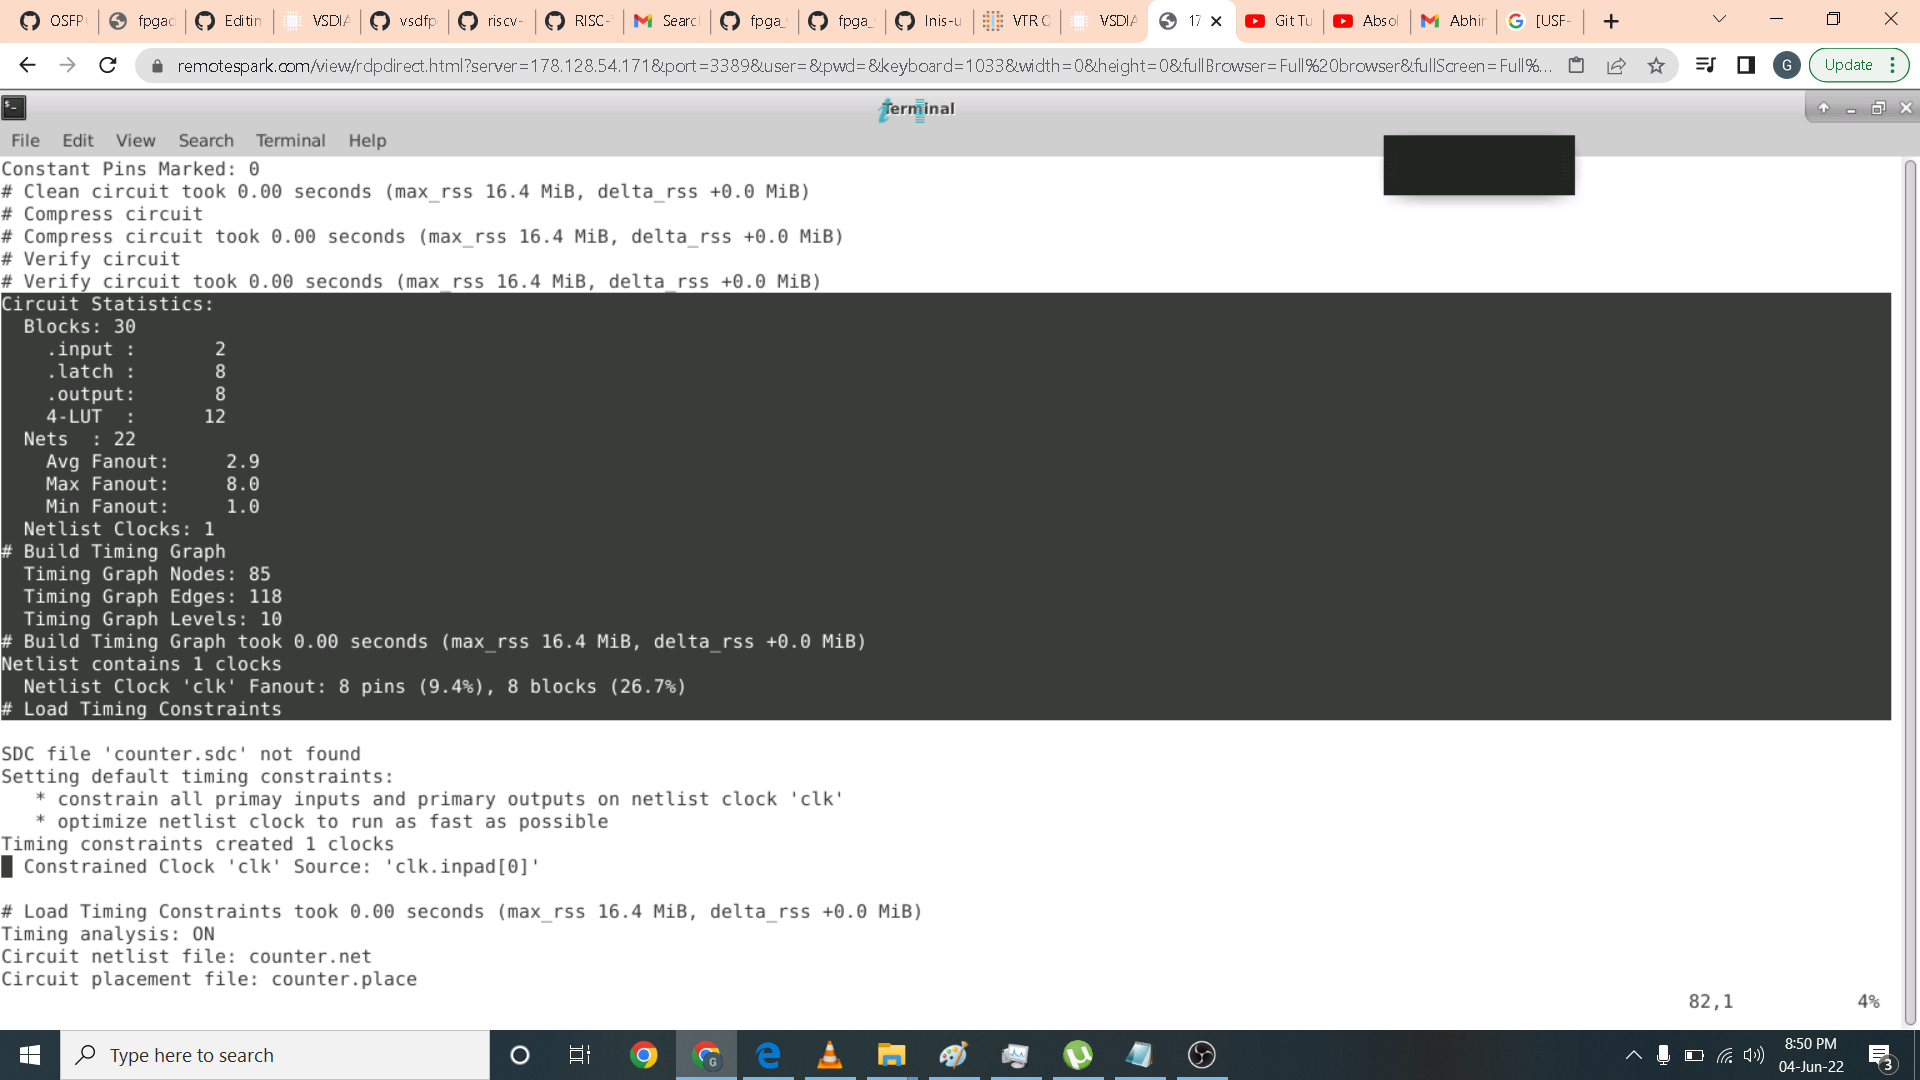Viewport: 1920px width, 1080px height.
Task: Click volume icon in system tray
Action: (1754, 1055)
